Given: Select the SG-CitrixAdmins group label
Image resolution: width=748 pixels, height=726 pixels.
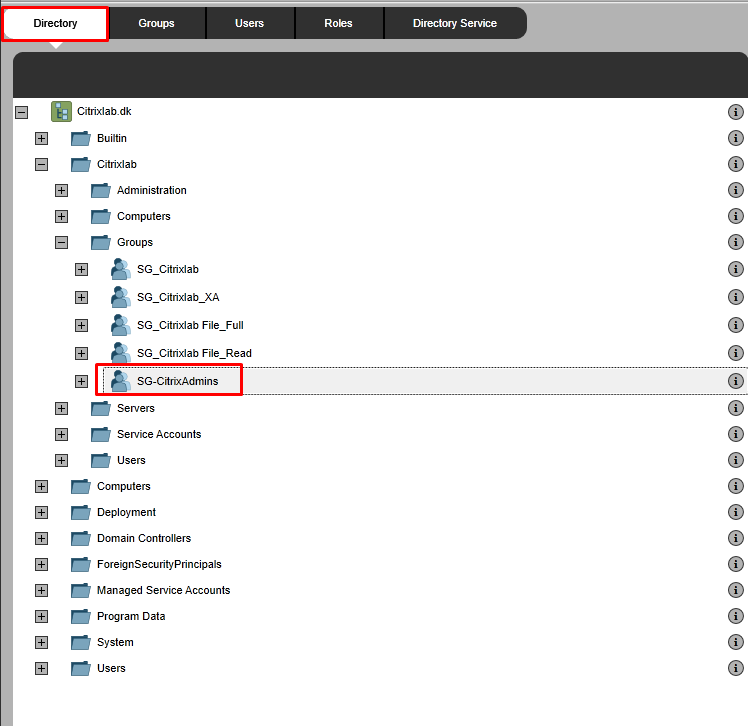Looking at the screenshot, I should 177,382.
